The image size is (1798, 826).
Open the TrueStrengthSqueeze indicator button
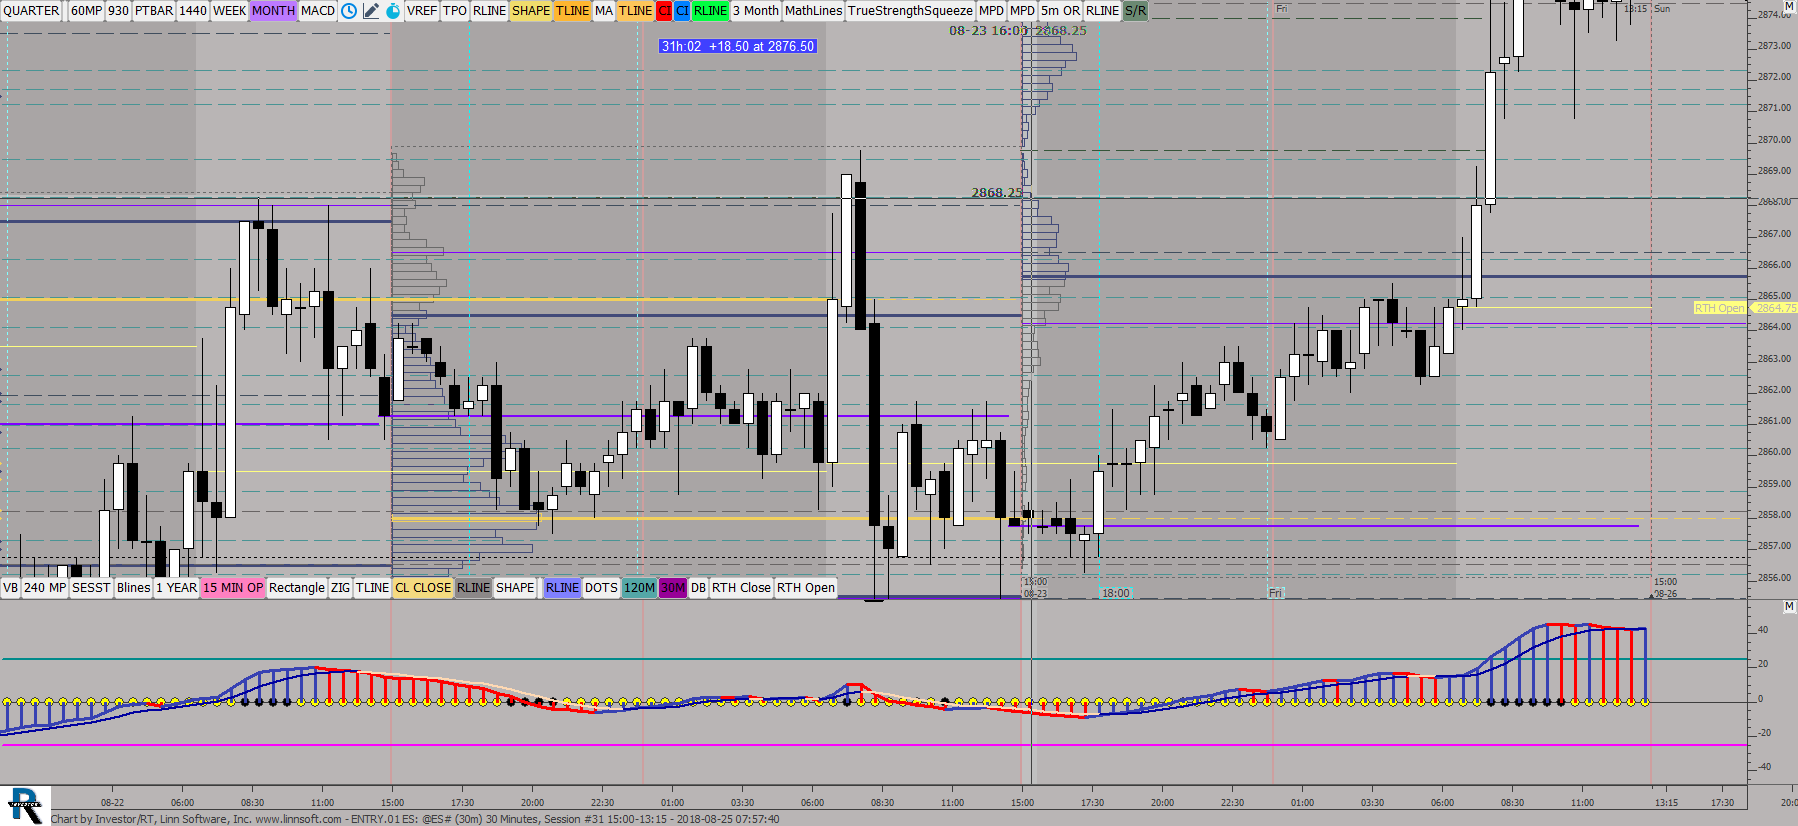click(910, 11)
